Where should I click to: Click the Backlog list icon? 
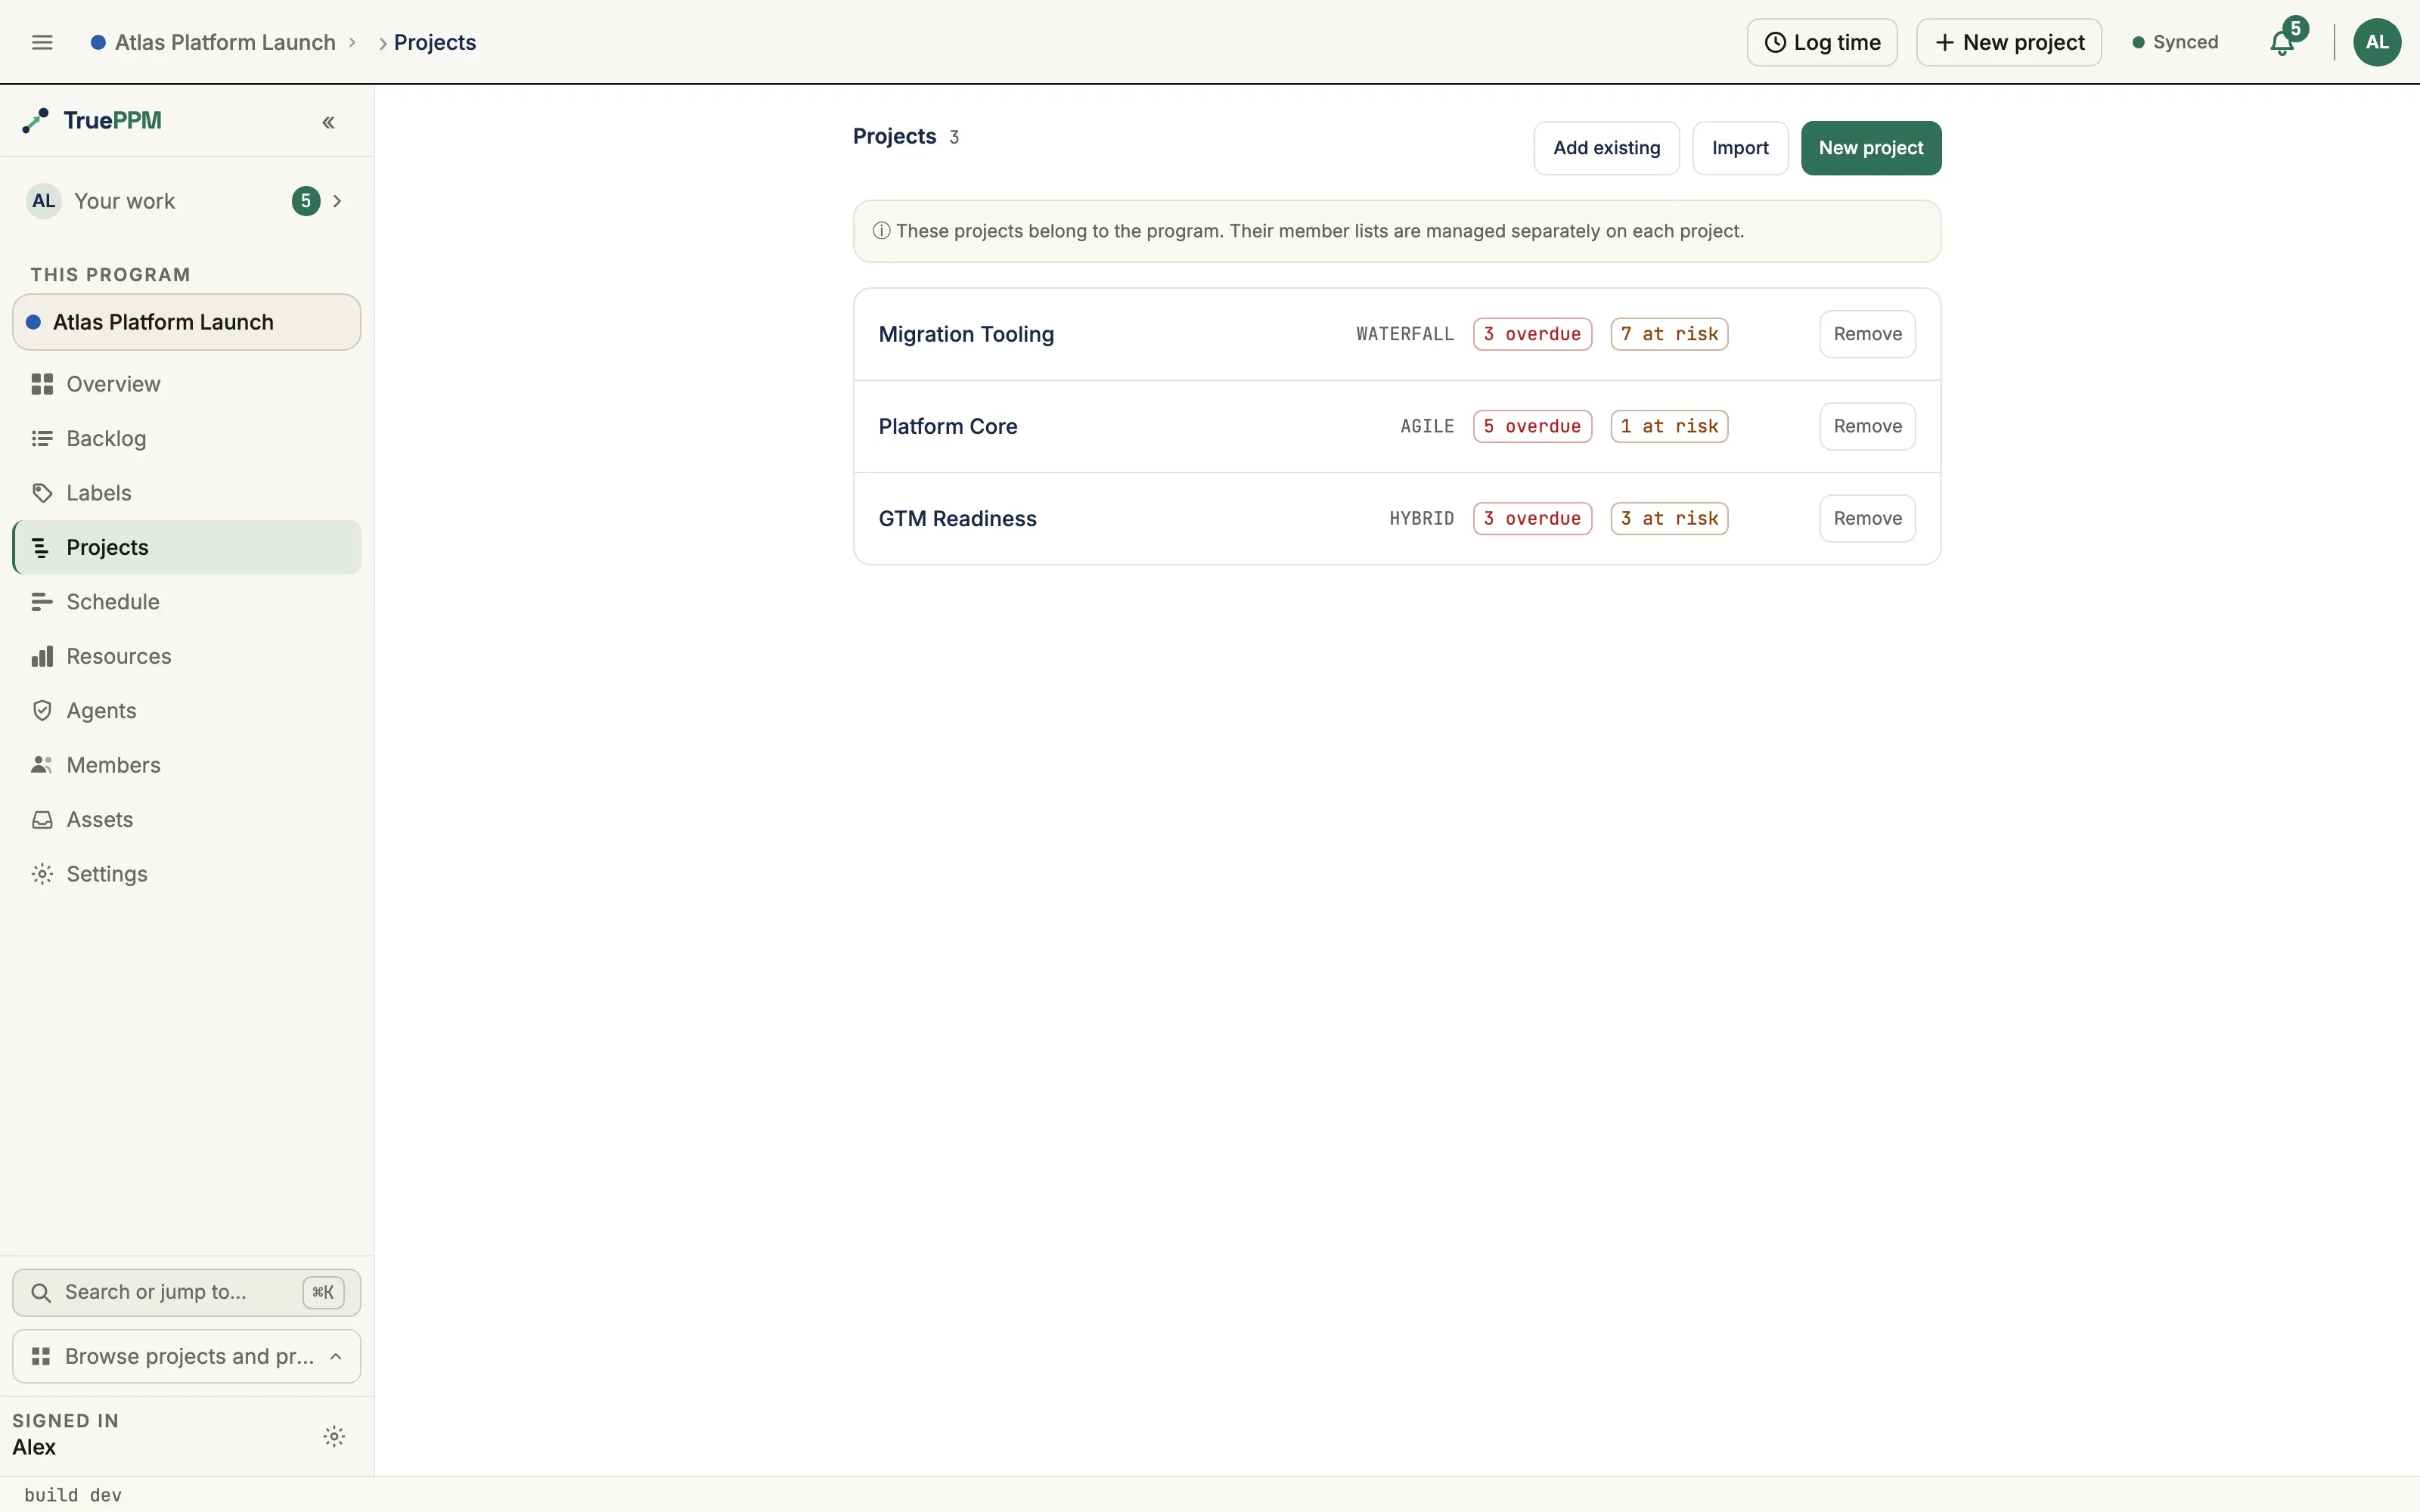(42, 438)
